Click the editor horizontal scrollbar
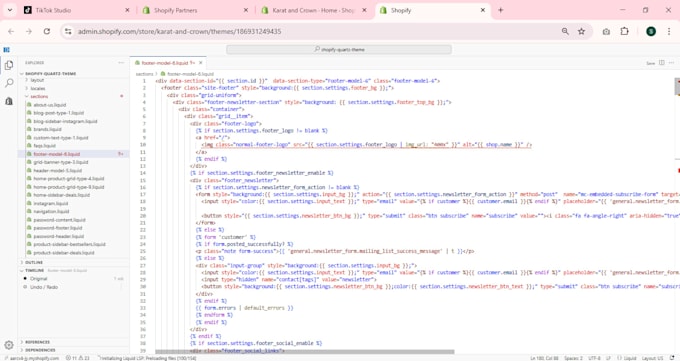The height and width of the screenshot is (361, 680). pyautogui.click(x=305, y=352)
